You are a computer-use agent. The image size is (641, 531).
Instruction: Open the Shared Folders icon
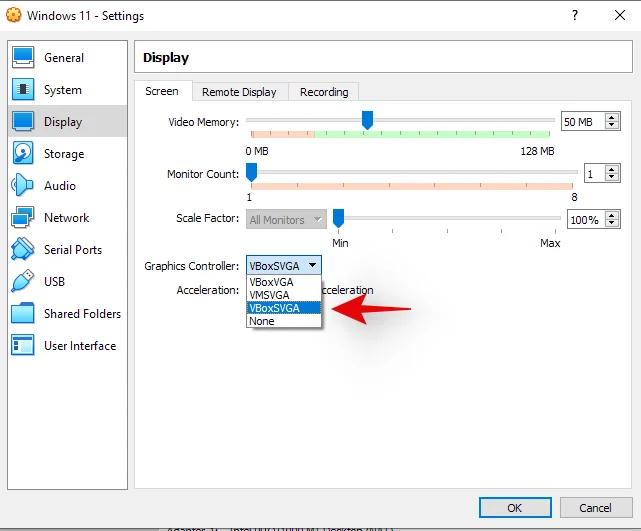pyautogui.click(x=23, y=313)
